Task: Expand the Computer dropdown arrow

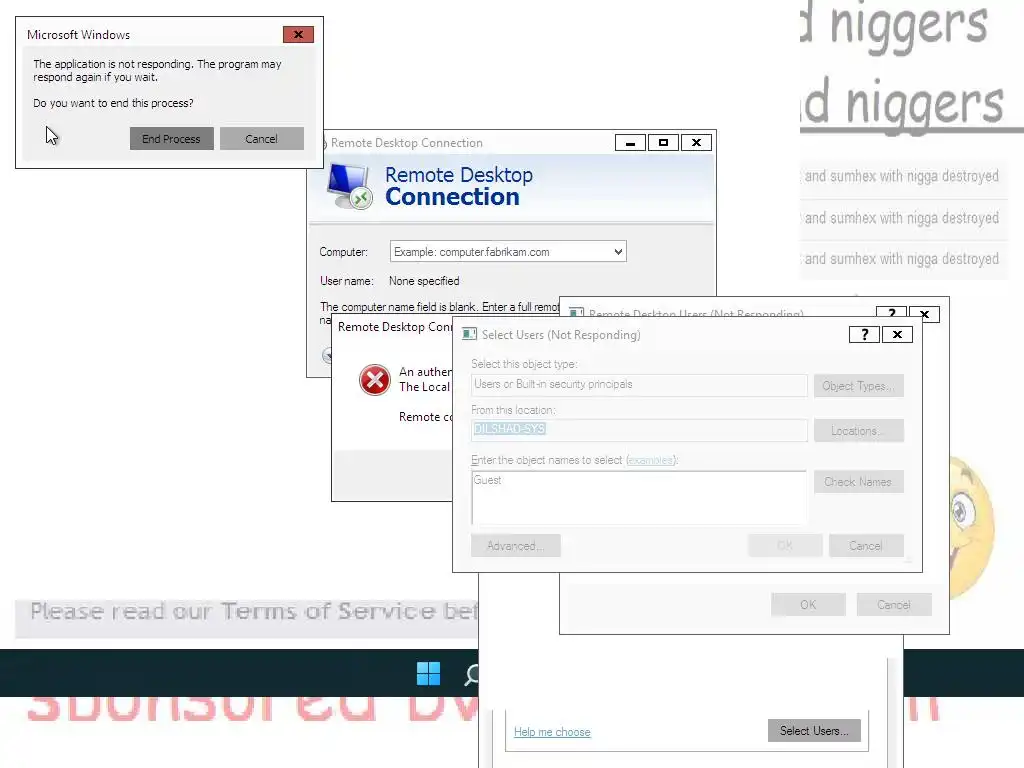Action: pos(618,251)
